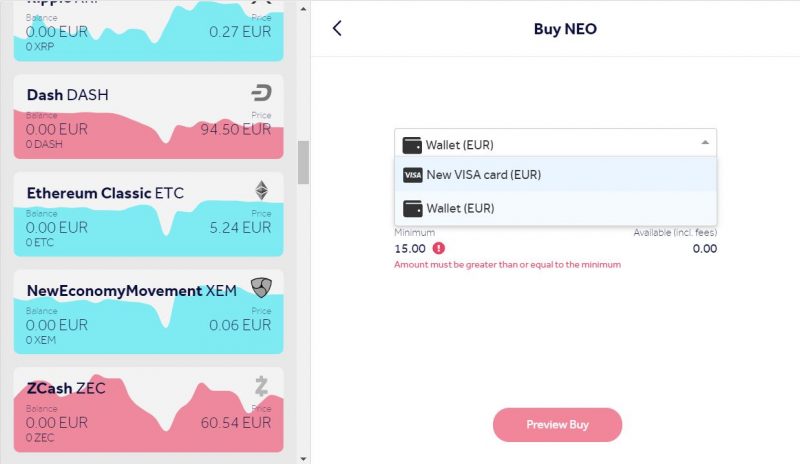Open the ZCash ZEC asset card
This screenshot has height=464, width=800.
pos(148,410)
